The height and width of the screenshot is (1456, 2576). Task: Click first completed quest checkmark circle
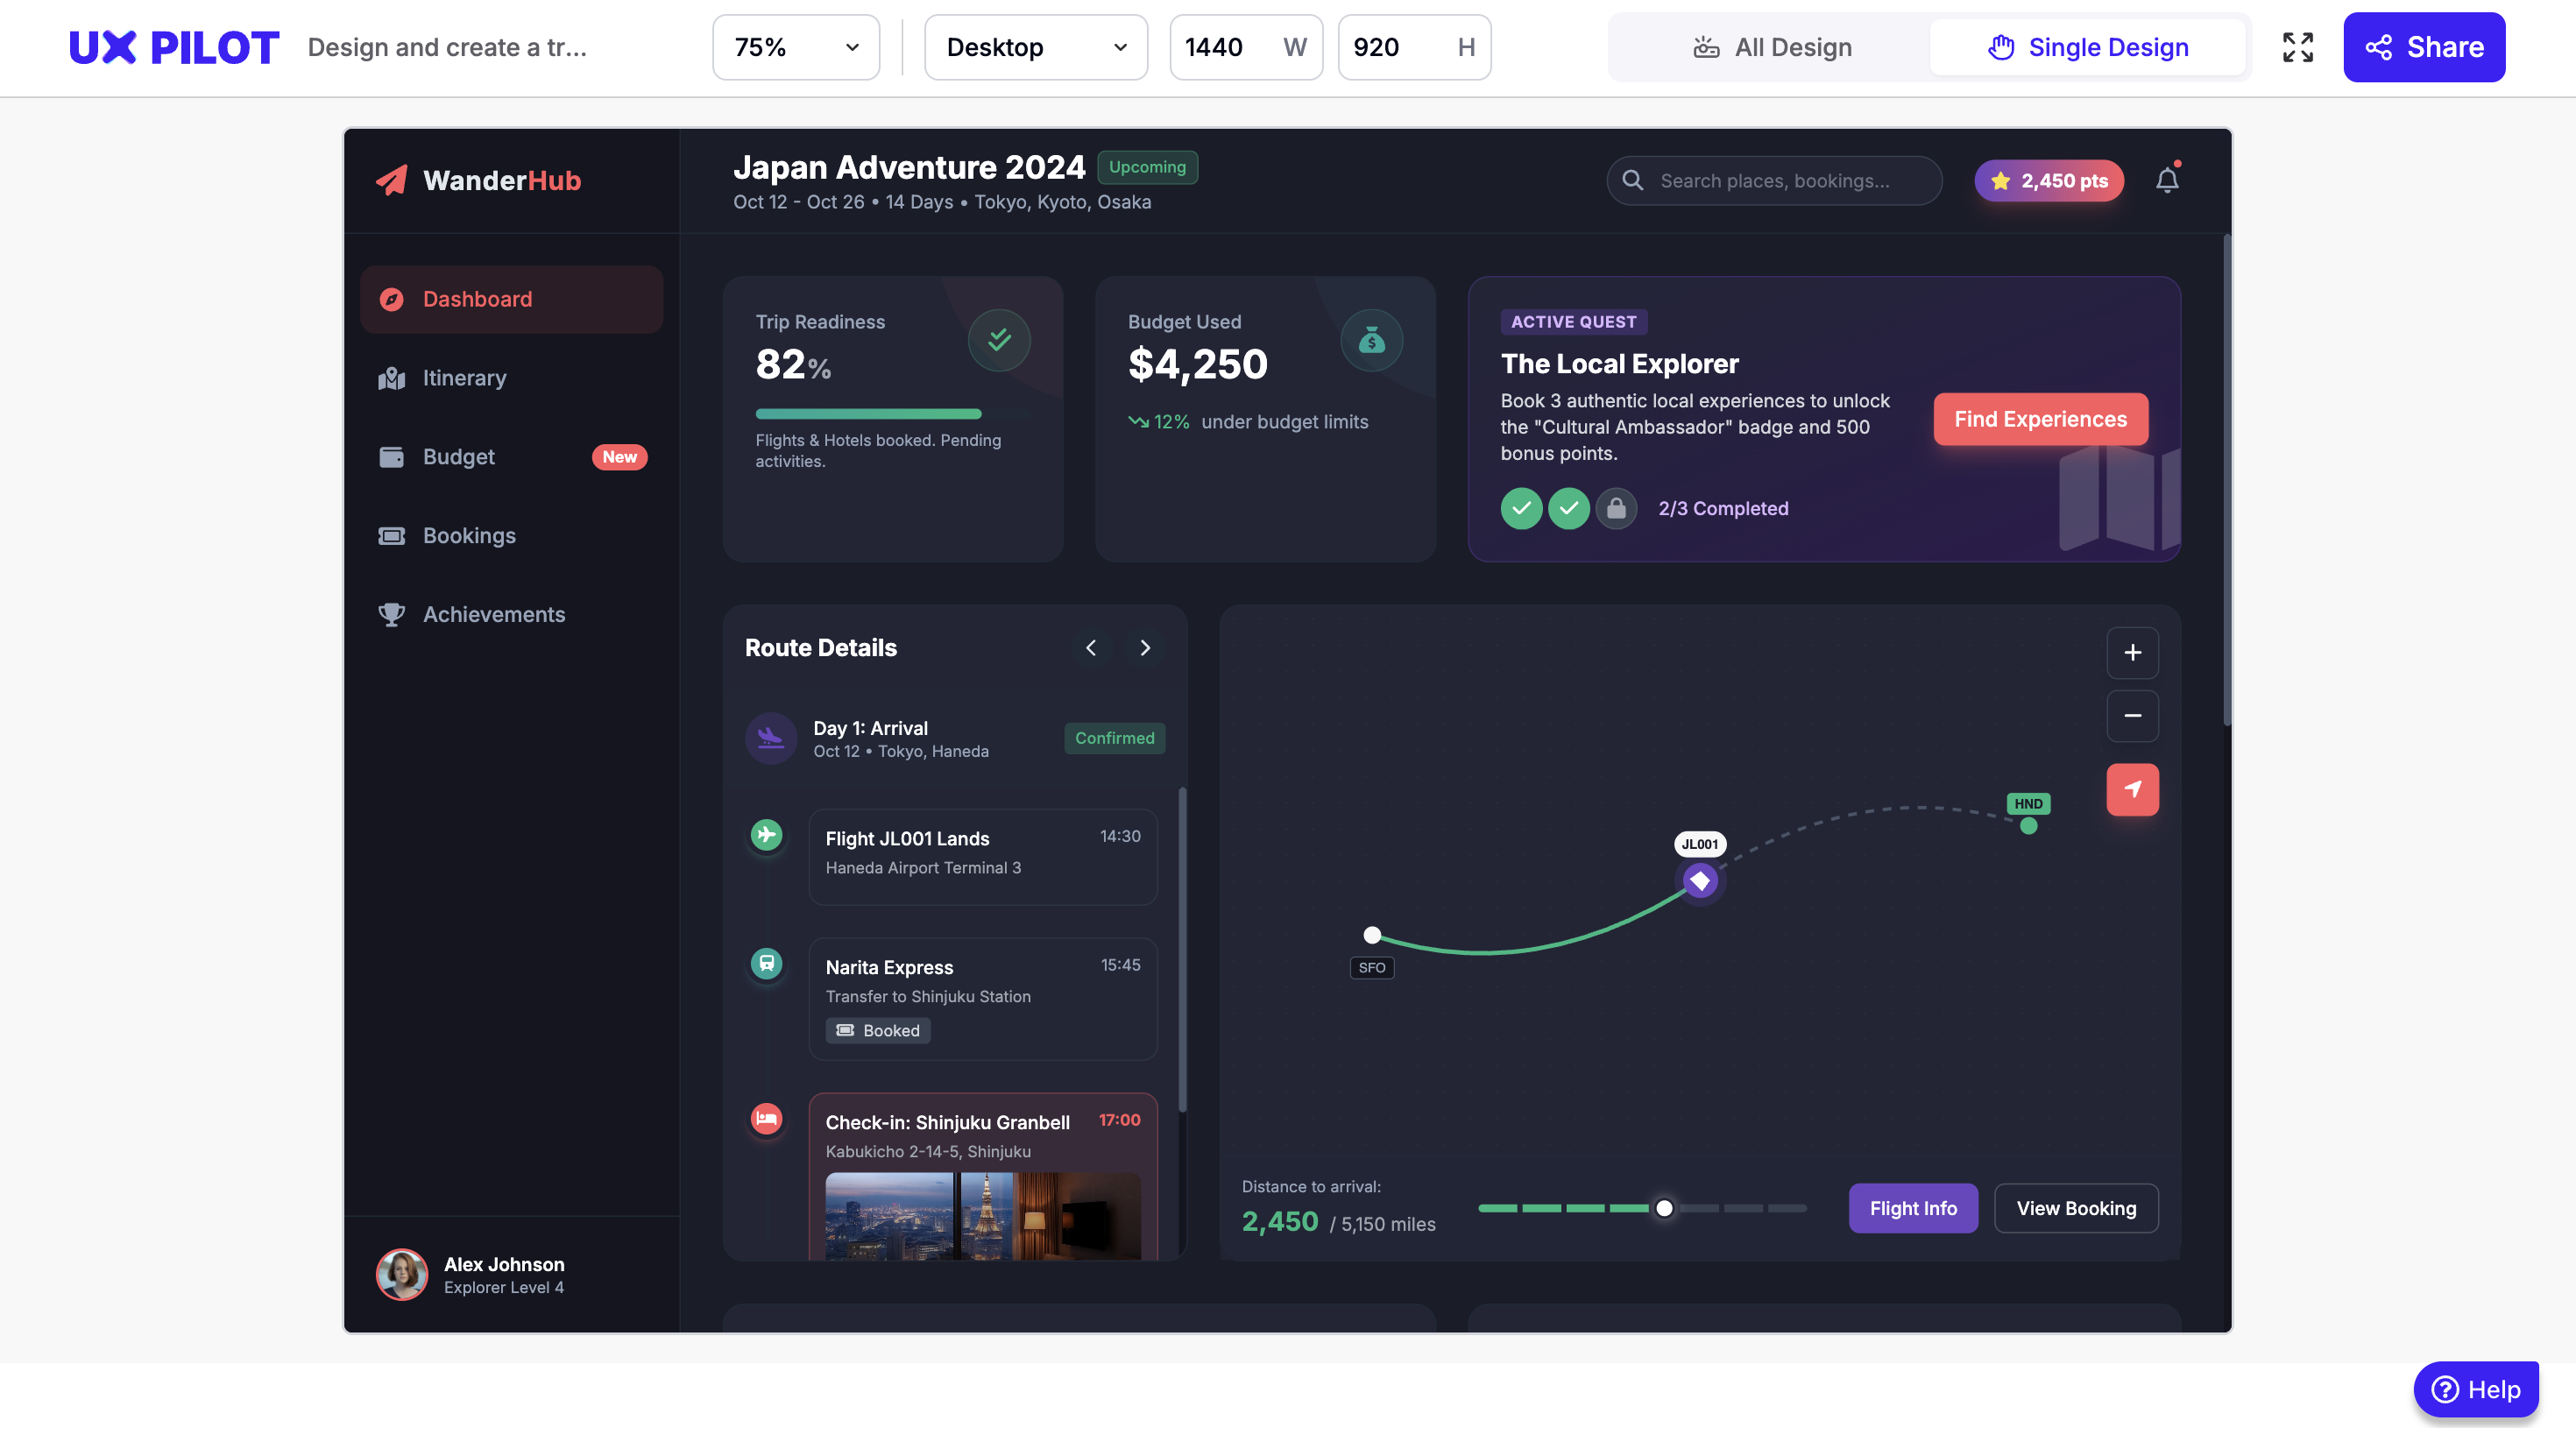click(1521, 508)
